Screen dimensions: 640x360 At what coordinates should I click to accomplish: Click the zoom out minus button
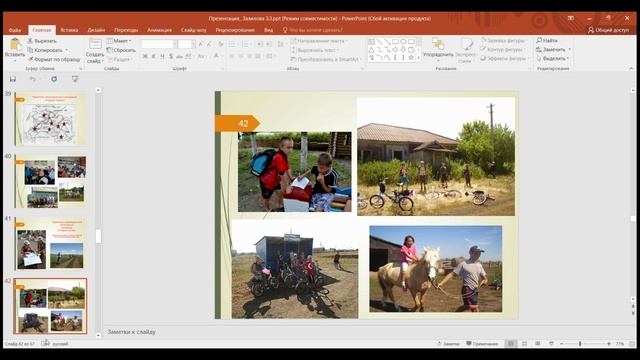click(x=562, y=344)
